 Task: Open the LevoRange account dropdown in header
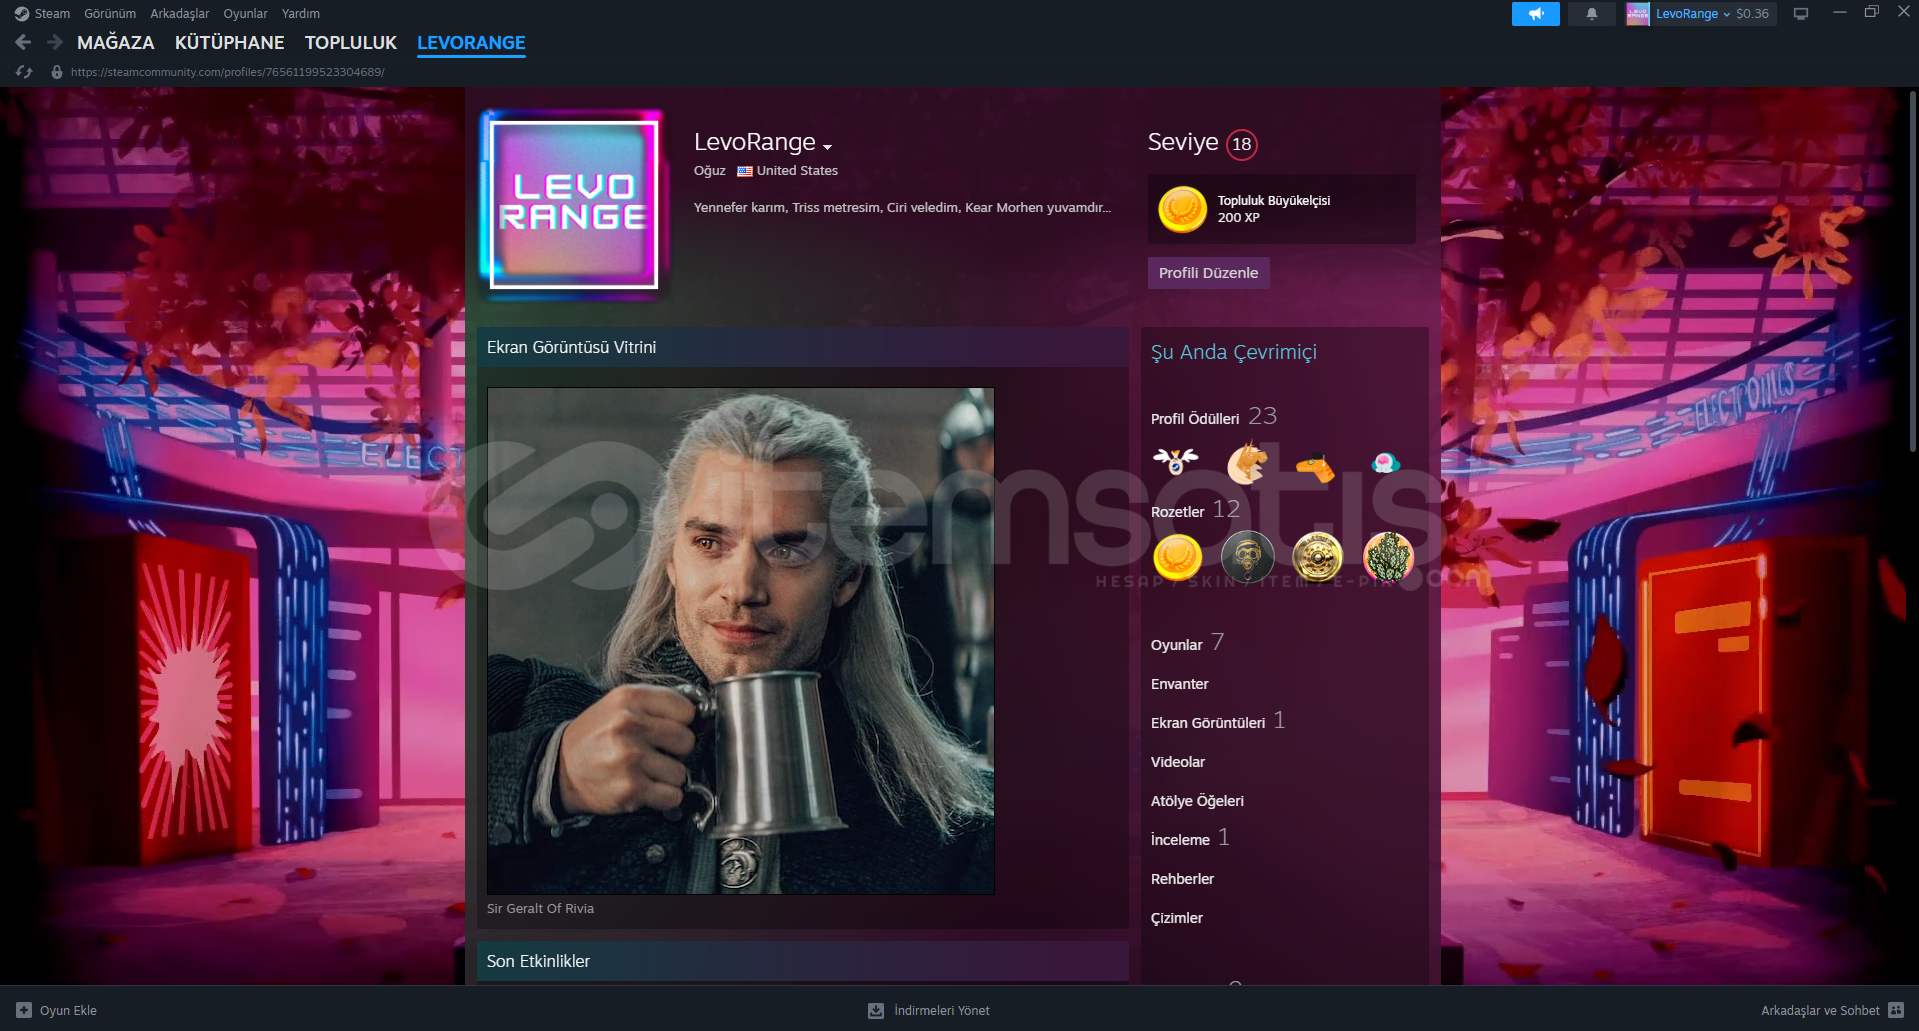coord(1692,14)
